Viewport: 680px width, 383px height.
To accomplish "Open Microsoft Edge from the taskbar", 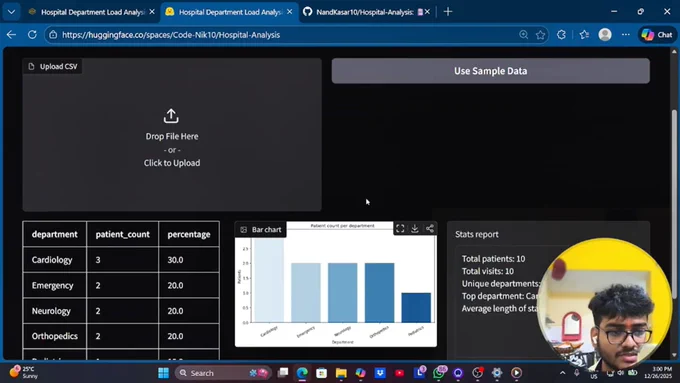I will coord(302,373).
